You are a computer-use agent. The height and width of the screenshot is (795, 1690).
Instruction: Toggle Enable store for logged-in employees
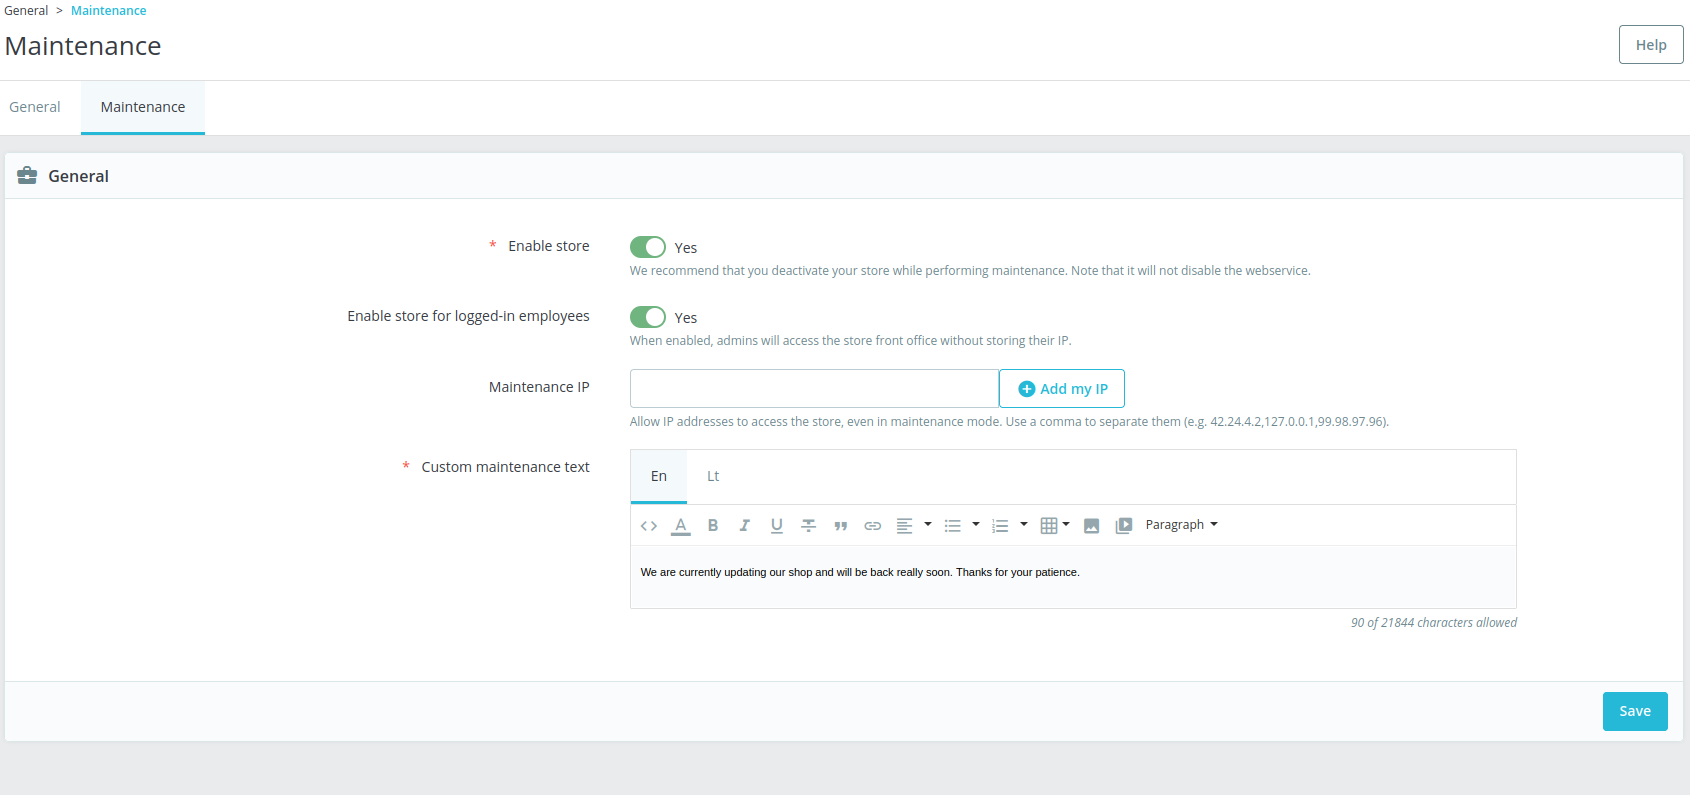click(648, 317)
